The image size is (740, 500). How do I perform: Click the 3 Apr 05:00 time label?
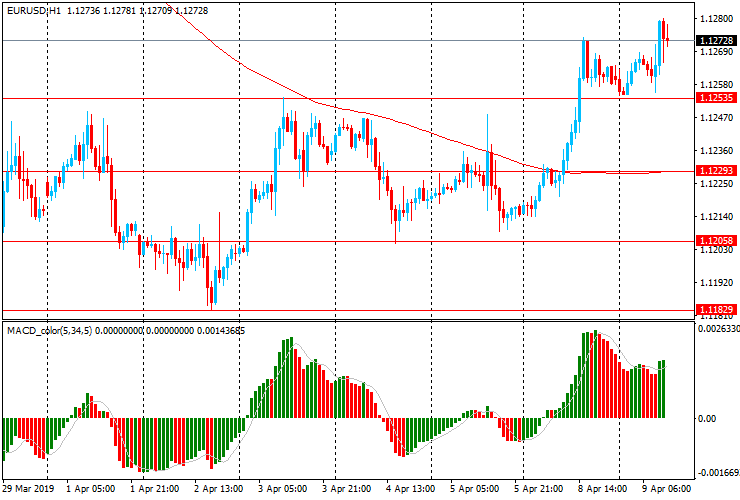[x=283, y=489]
